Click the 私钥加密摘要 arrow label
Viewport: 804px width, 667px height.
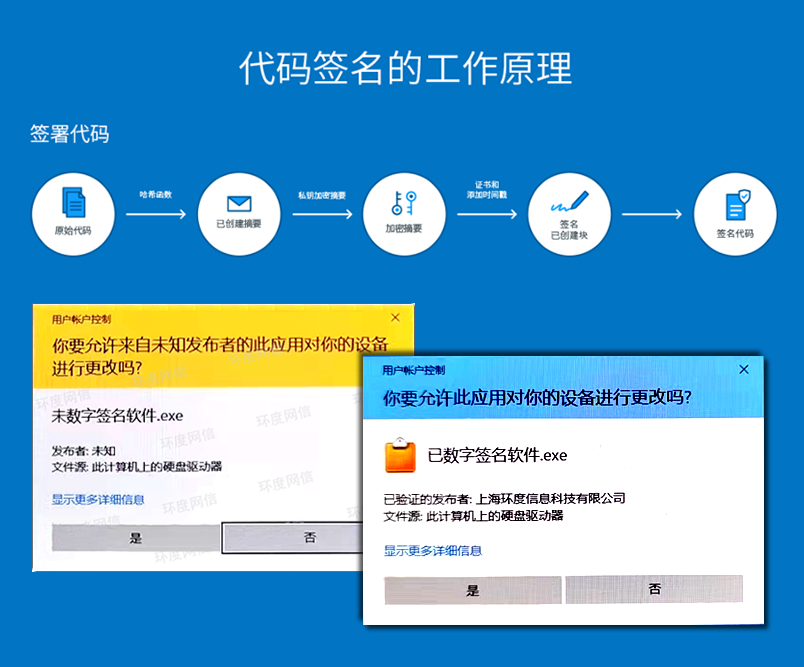[x=320, y=195]
